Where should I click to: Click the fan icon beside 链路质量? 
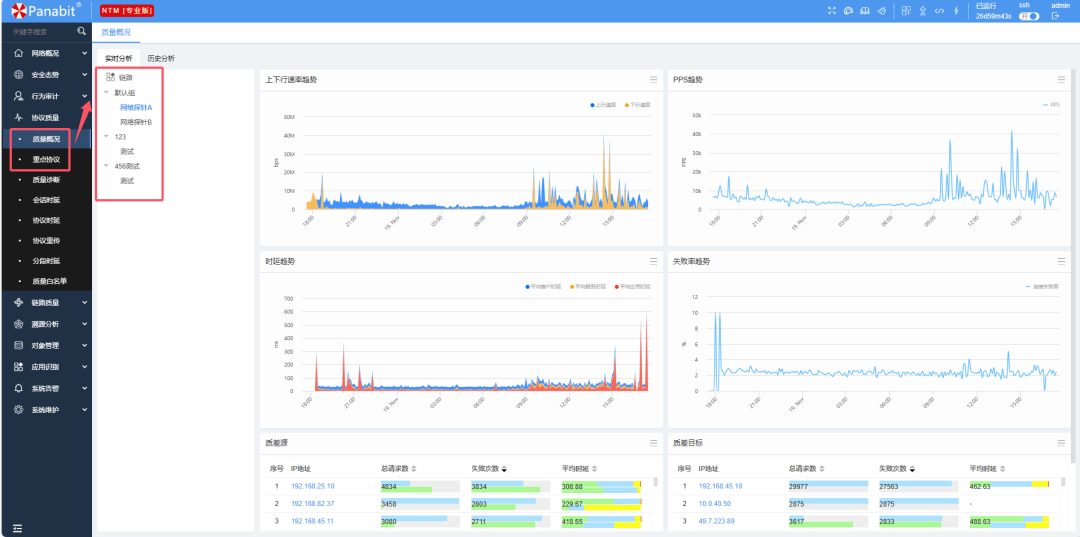pyautogui.click(x=19, y=302)
